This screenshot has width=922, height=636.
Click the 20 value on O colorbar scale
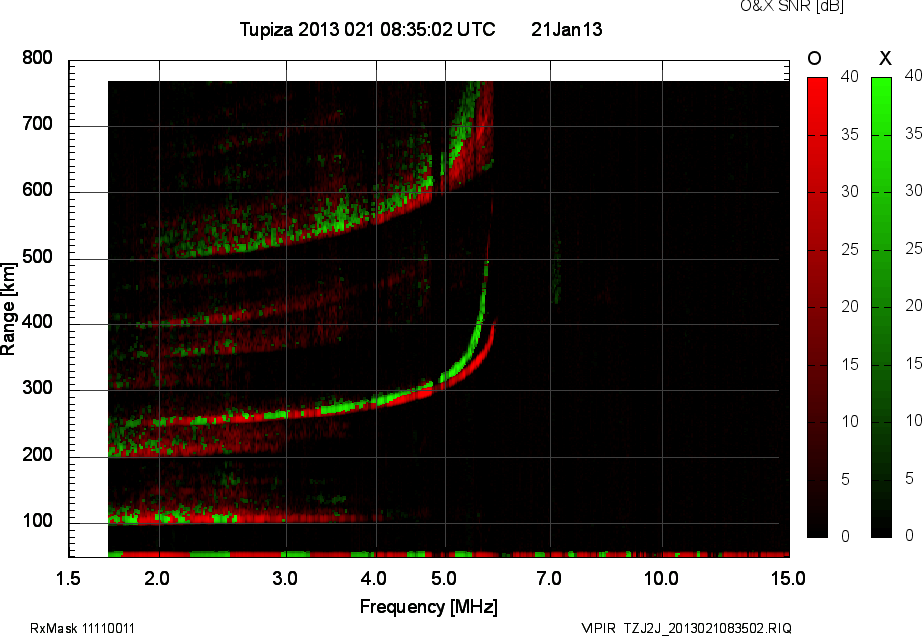coord(850,306)
